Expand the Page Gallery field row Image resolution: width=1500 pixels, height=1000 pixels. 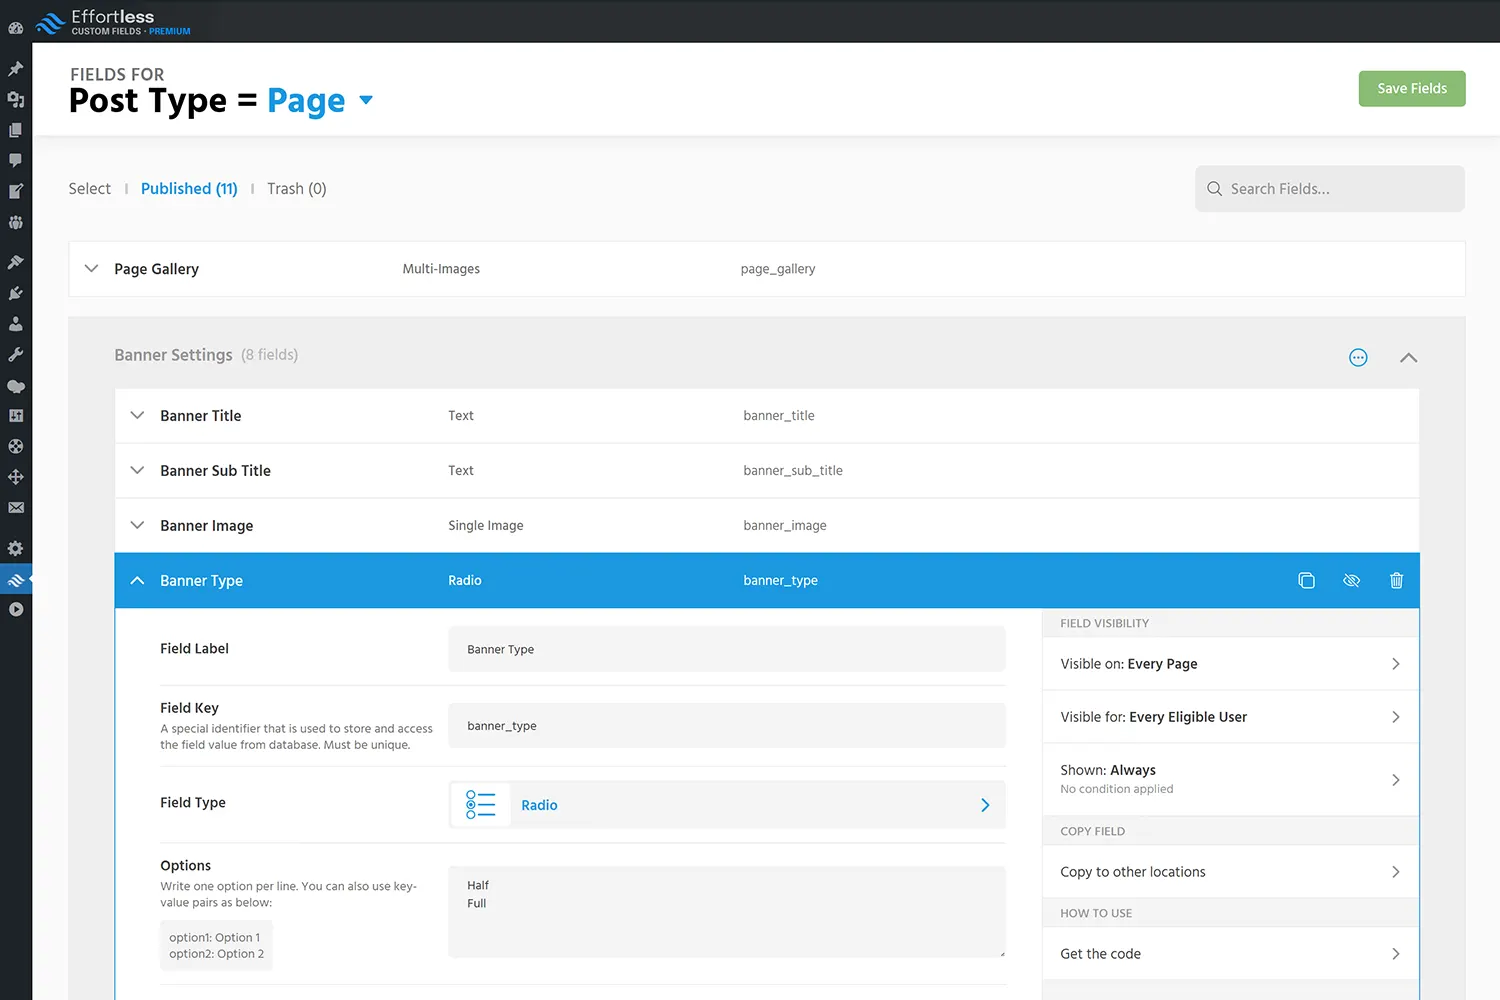pyautogui.click(x=92, y=269)
